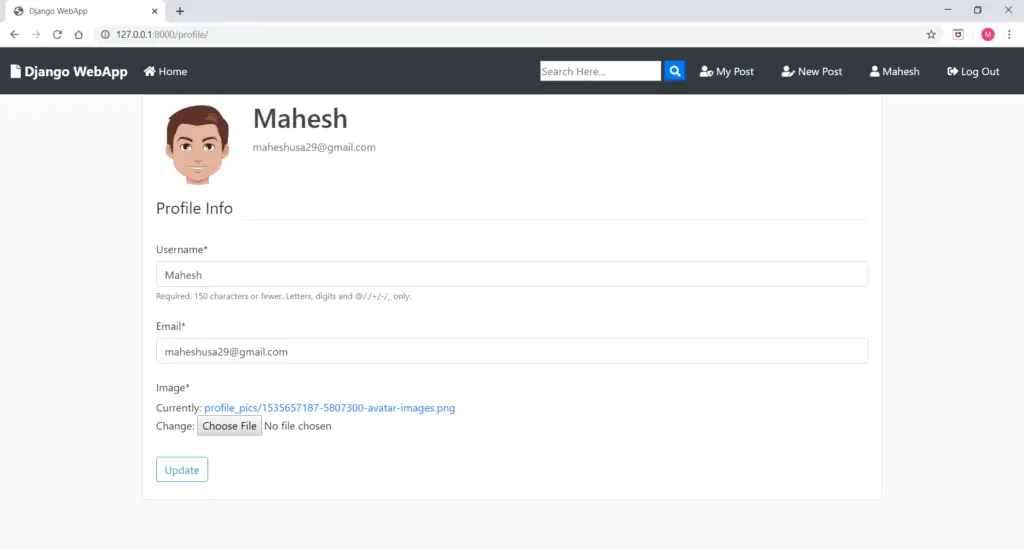The height and width of the screenshot is (549, 1024).
Task: Open a new browser tab
Action: (180, 11)
